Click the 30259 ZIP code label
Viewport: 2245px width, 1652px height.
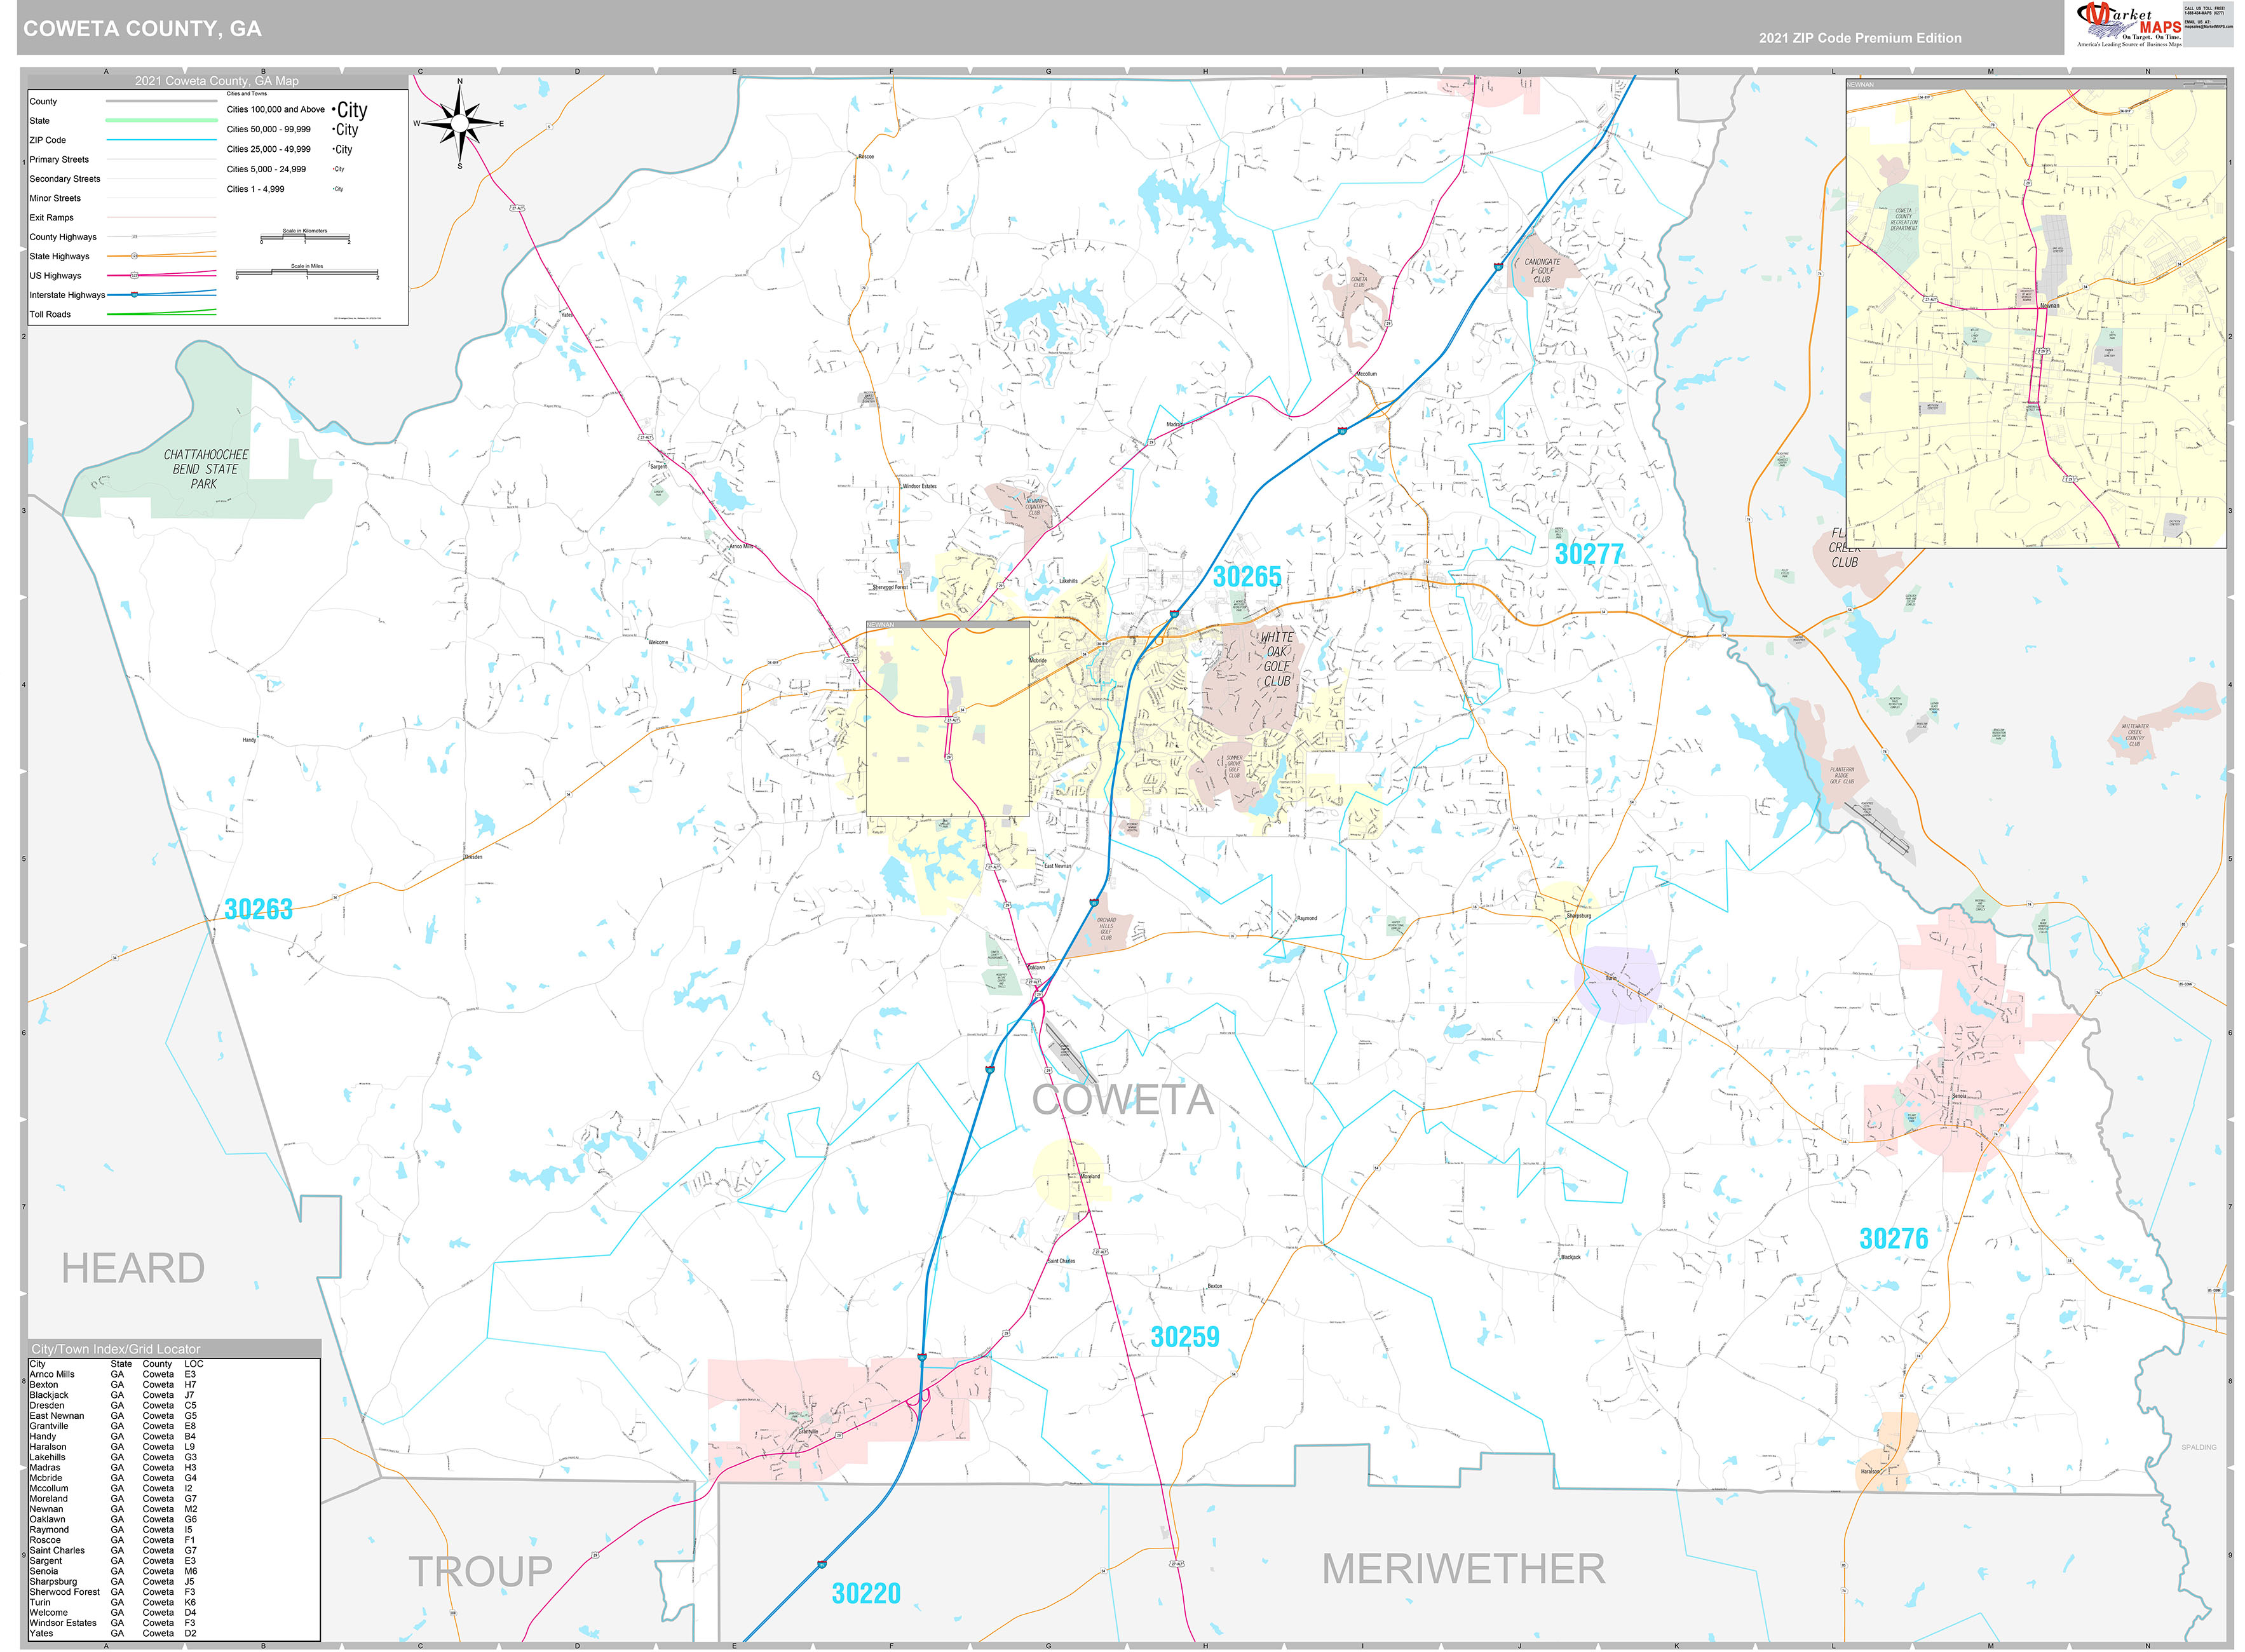[1185, 1337]
